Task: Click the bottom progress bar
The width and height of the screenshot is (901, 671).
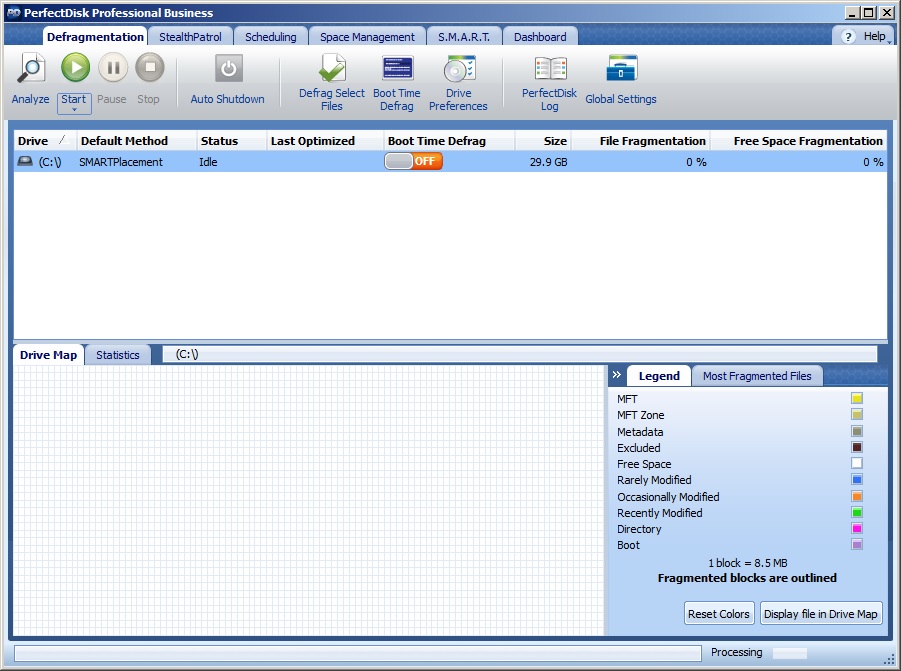Action: tap(357, 653)
